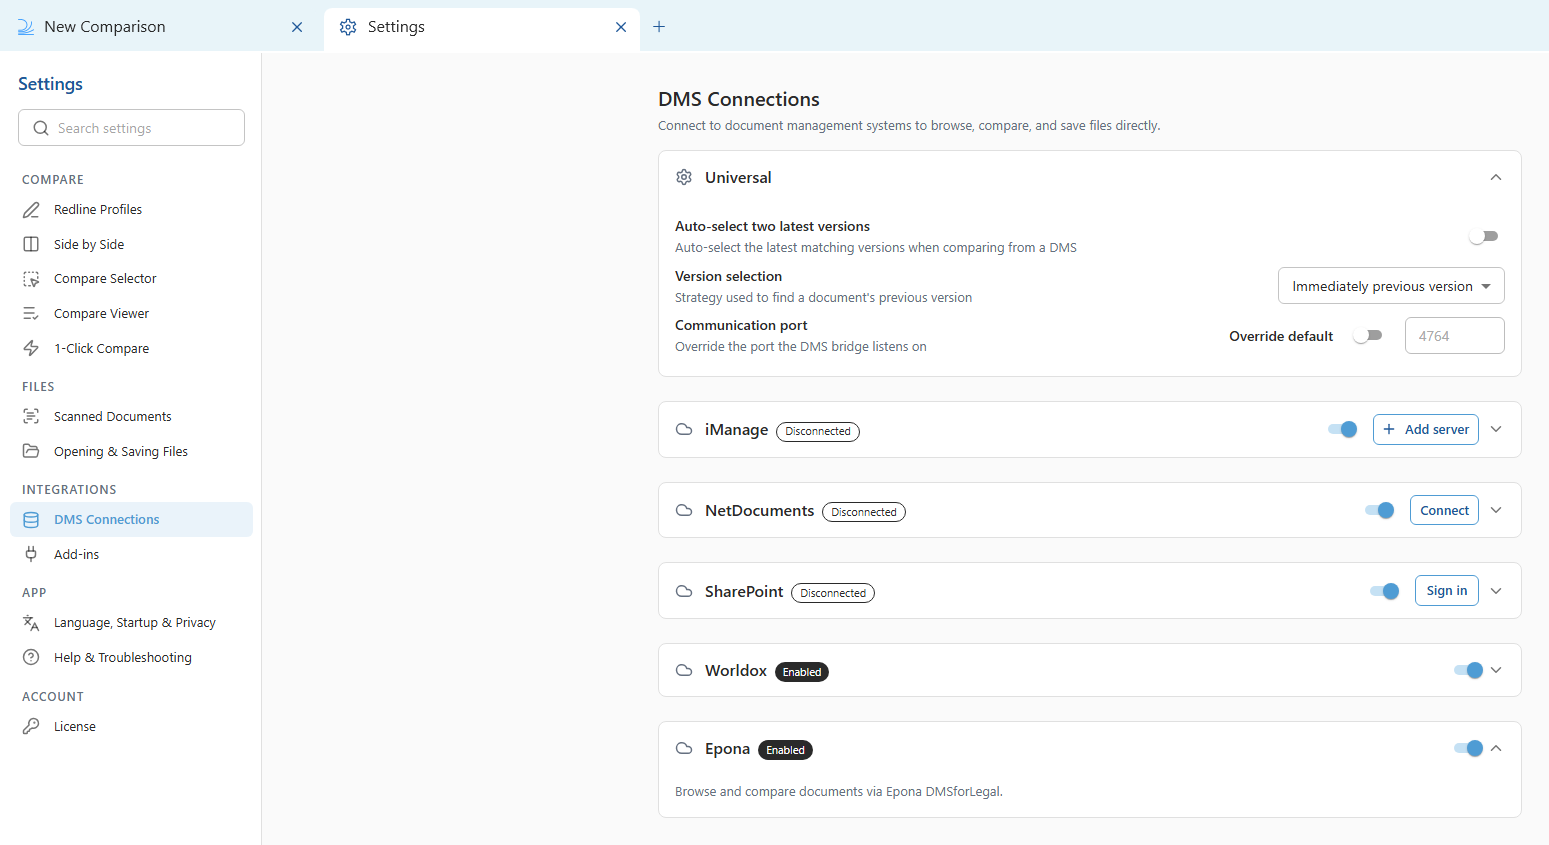Open the Version selection dropdown
The image size is (1549, 845).
(x=1391, y=286)
